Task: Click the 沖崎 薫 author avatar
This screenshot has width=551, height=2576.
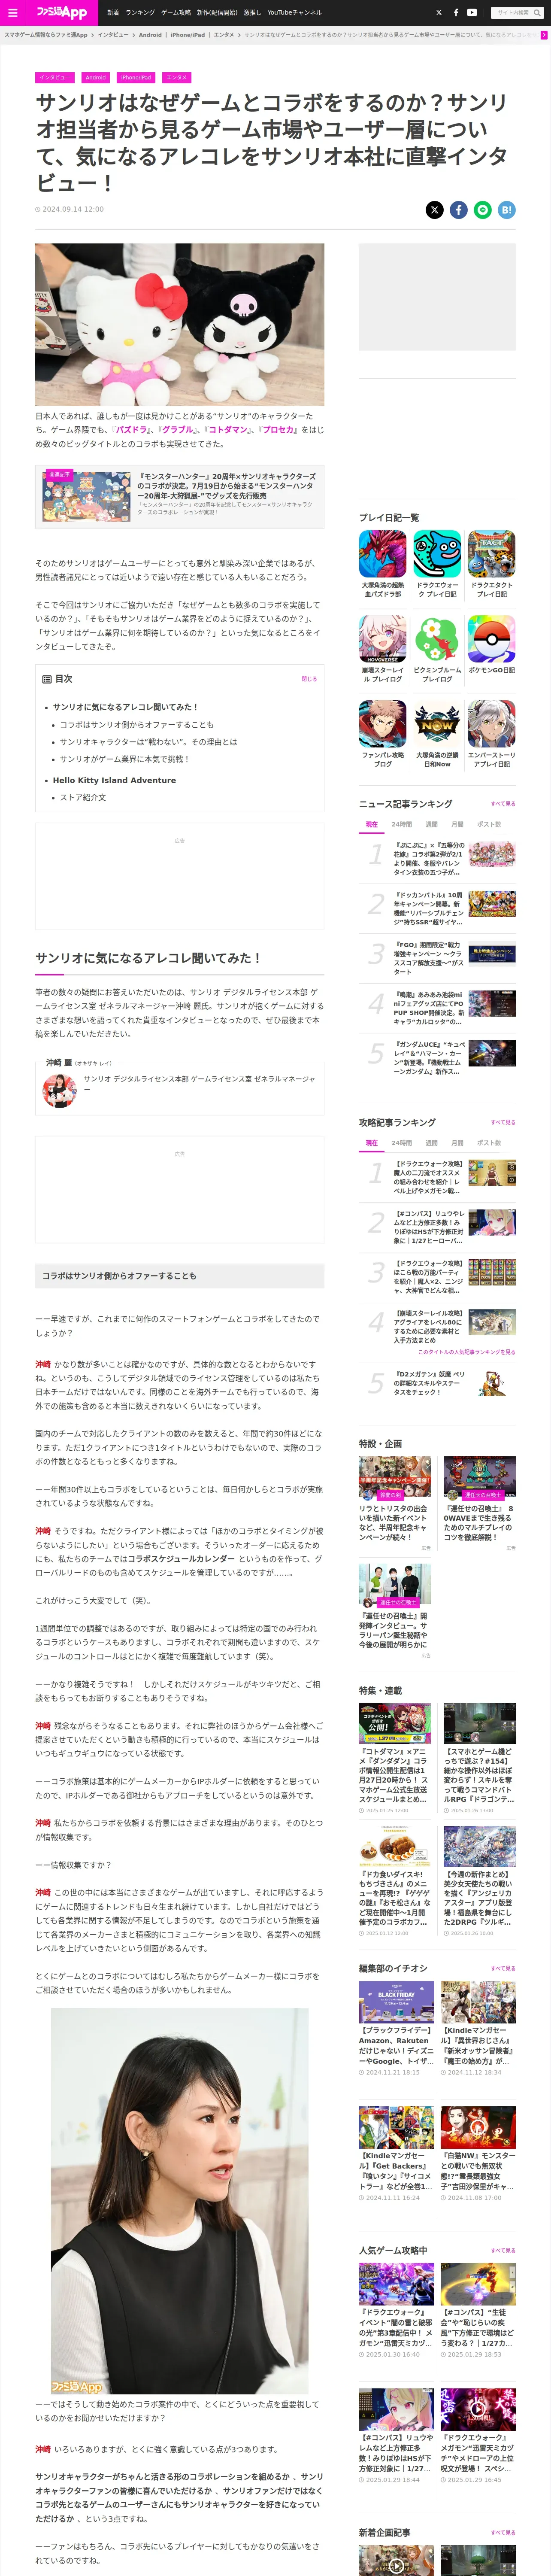Action: click(60, 1091)
